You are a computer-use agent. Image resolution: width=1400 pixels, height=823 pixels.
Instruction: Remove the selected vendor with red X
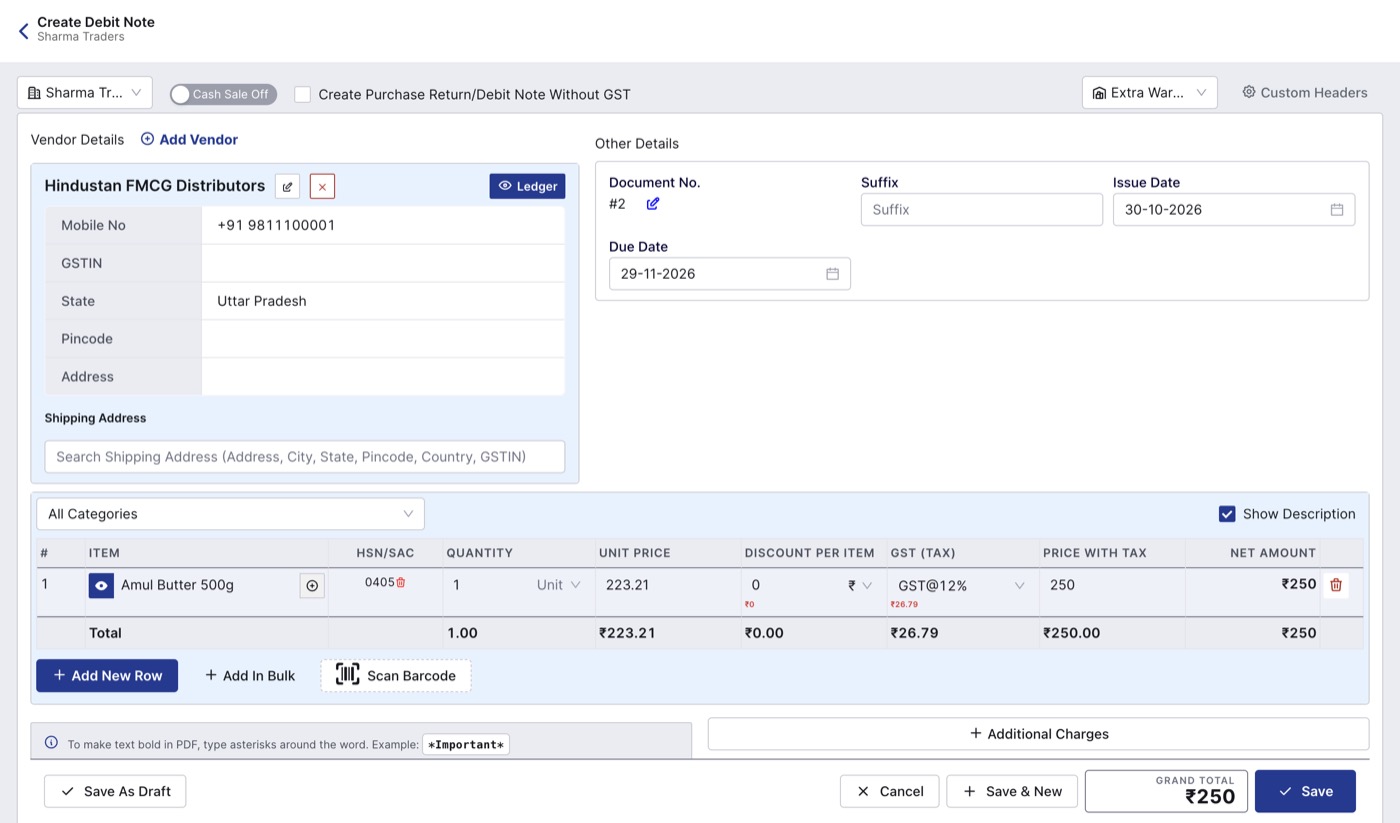(x=322, y=186)
